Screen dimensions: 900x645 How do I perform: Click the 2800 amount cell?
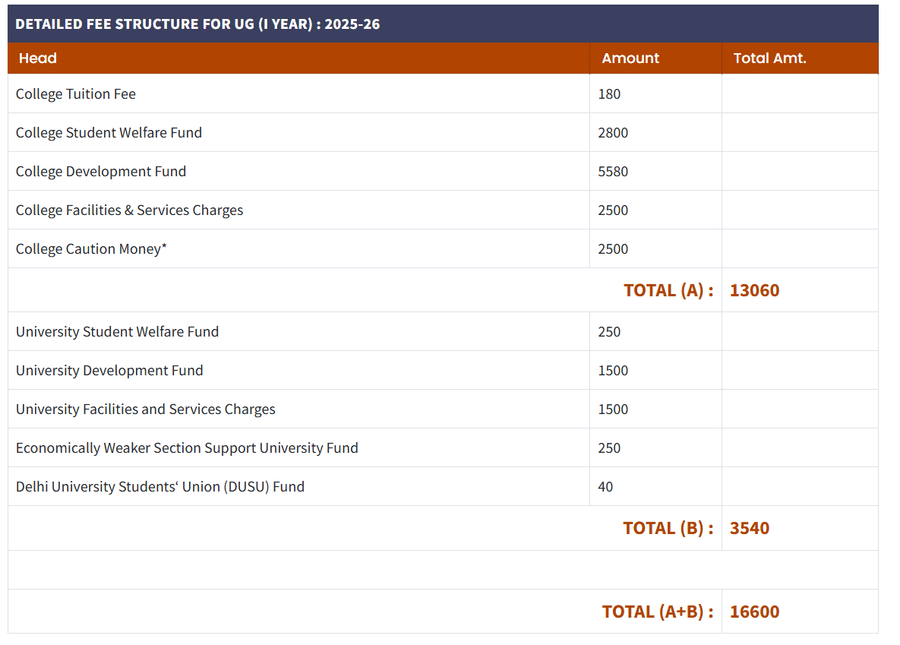pos(613,133)
